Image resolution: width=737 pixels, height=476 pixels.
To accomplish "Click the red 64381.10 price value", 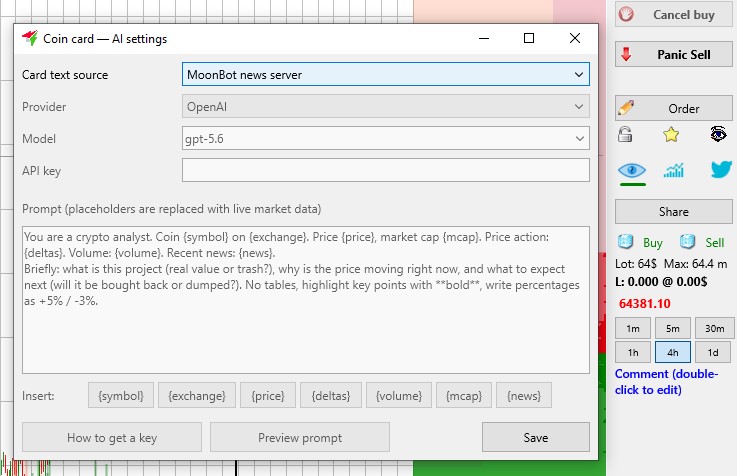I will click(644, 304).
